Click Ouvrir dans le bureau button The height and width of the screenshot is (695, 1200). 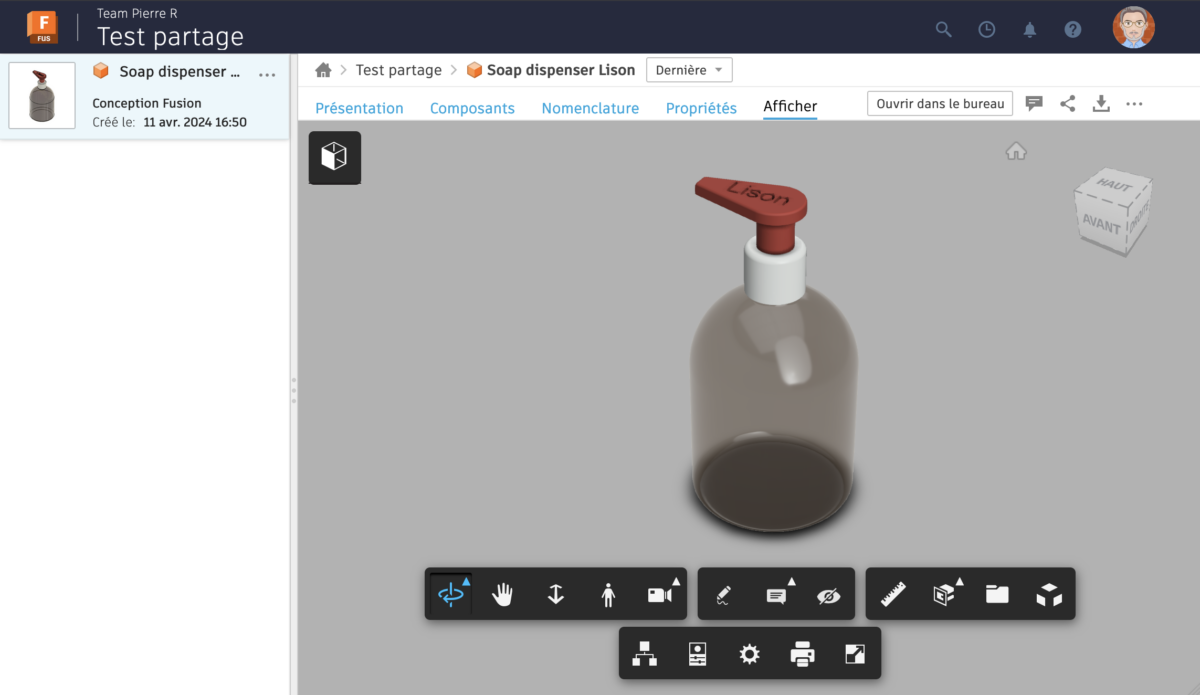coord(939,103)
